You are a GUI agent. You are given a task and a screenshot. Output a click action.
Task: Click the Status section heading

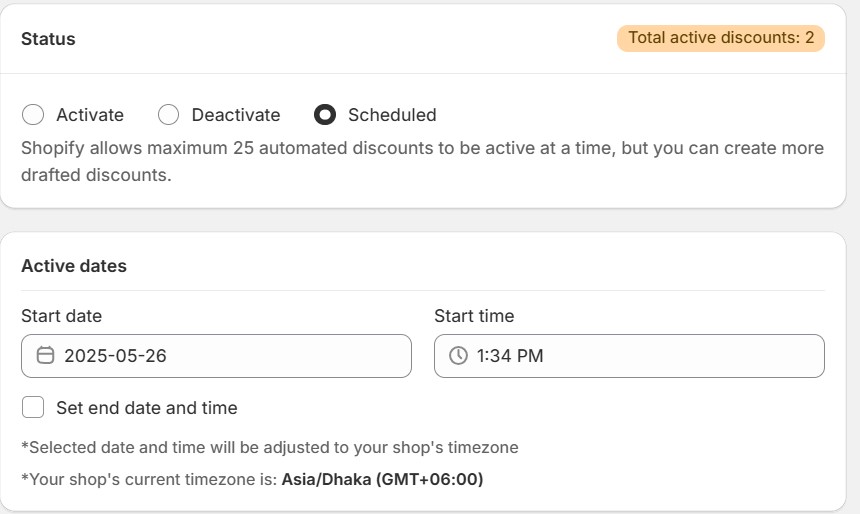point(48,39)
